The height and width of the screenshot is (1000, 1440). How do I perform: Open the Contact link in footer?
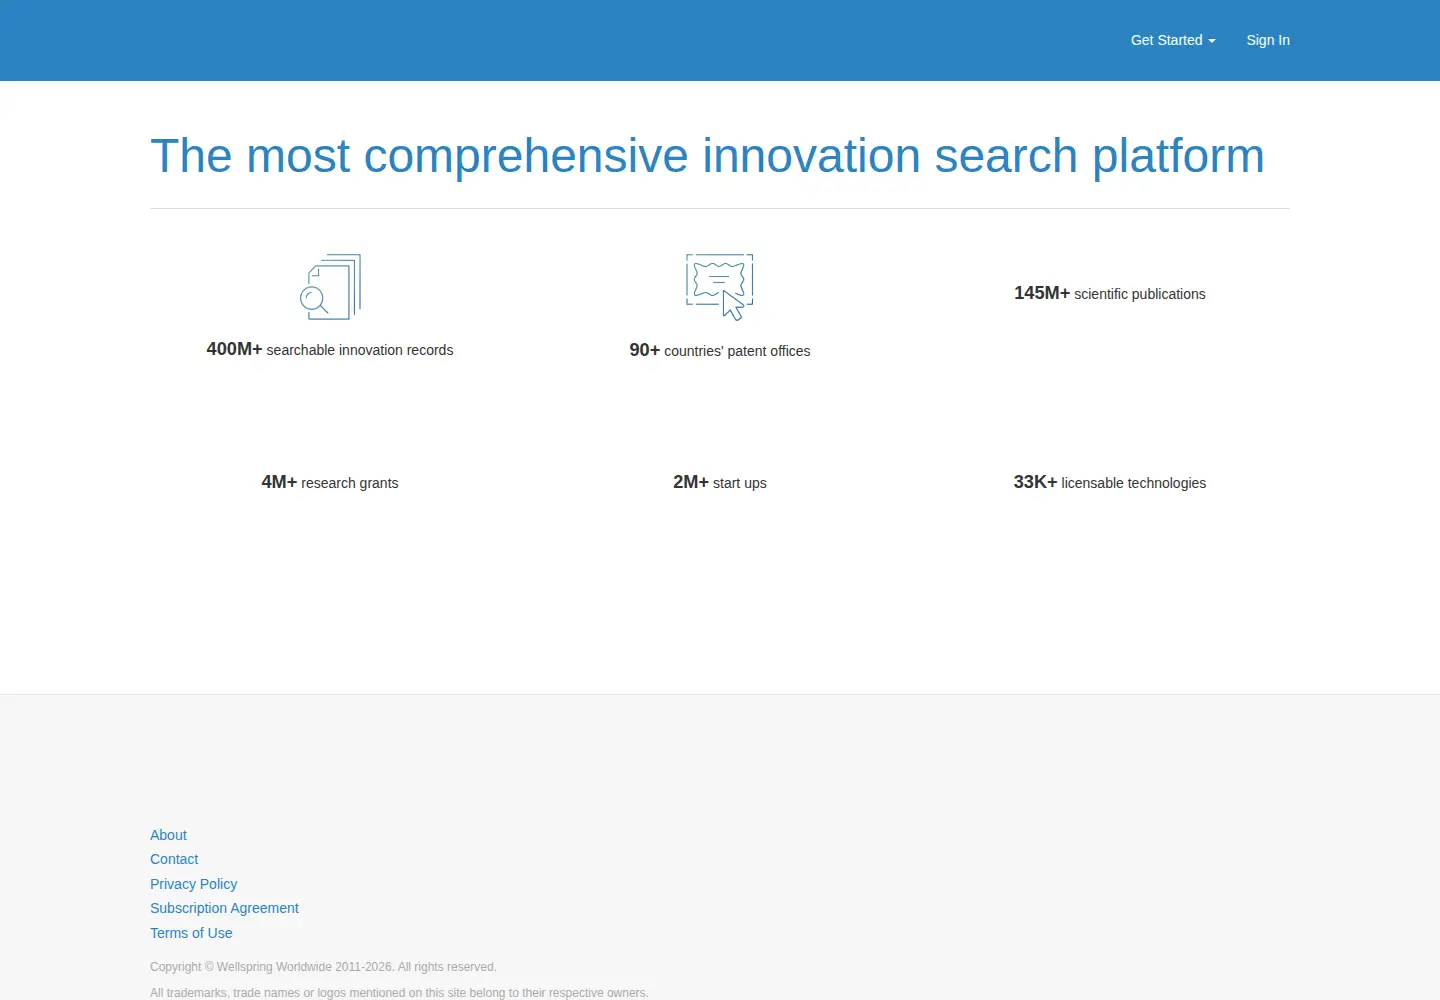pos(174,859)
